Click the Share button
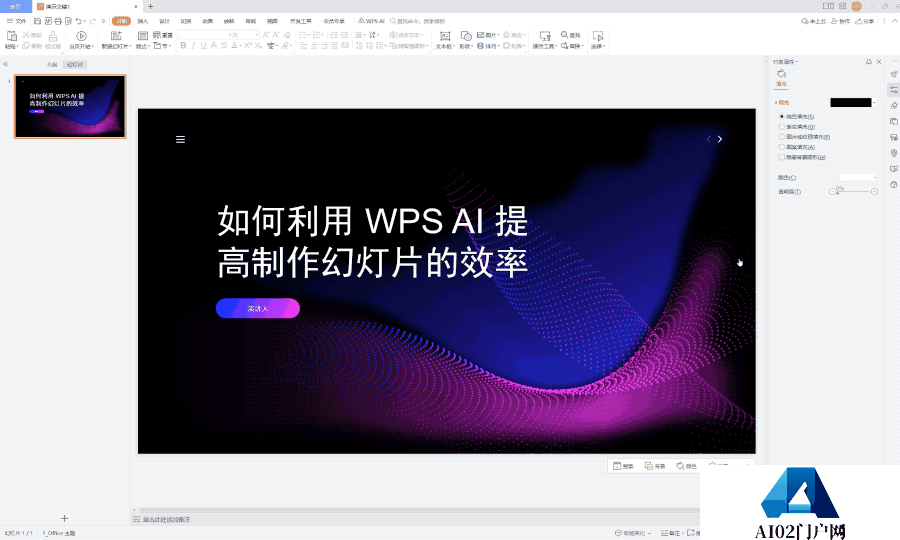900x540 pixels. pyautogui.click(x=864, y=21)
